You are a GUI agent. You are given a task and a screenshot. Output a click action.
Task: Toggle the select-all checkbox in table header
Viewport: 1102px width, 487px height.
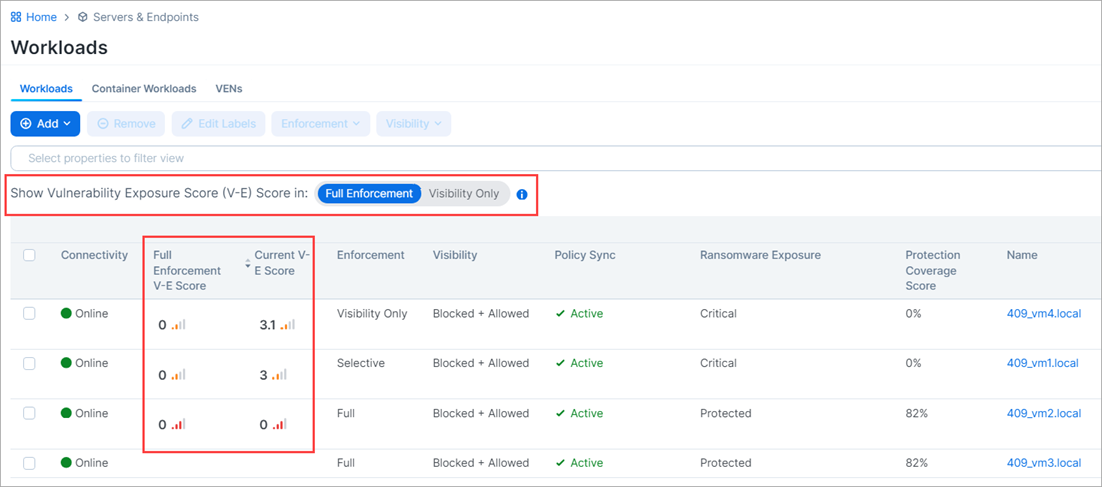tap(29, 256)
